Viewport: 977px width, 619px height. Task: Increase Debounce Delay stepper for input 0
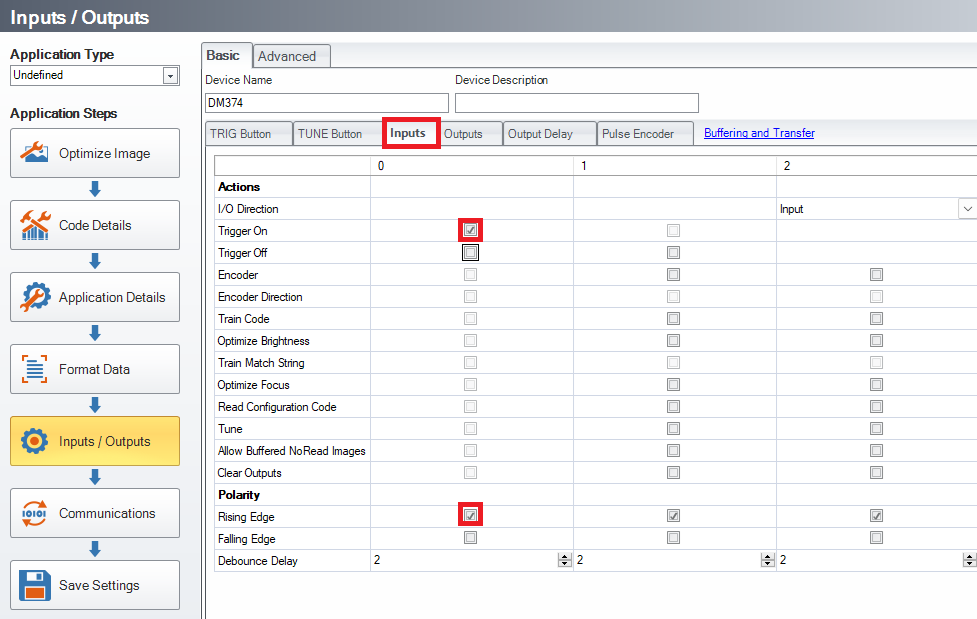pyautogui.click(x=565, y=557)
